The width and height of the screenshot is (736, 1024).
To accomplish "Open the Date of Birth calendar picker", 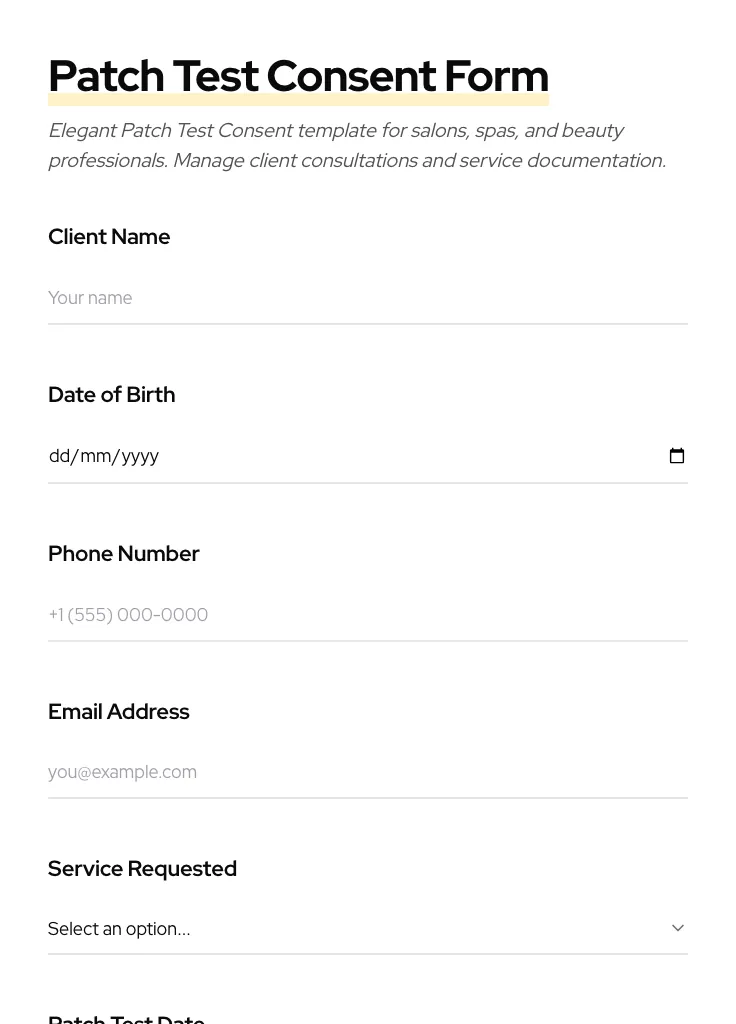I will 677,456.
